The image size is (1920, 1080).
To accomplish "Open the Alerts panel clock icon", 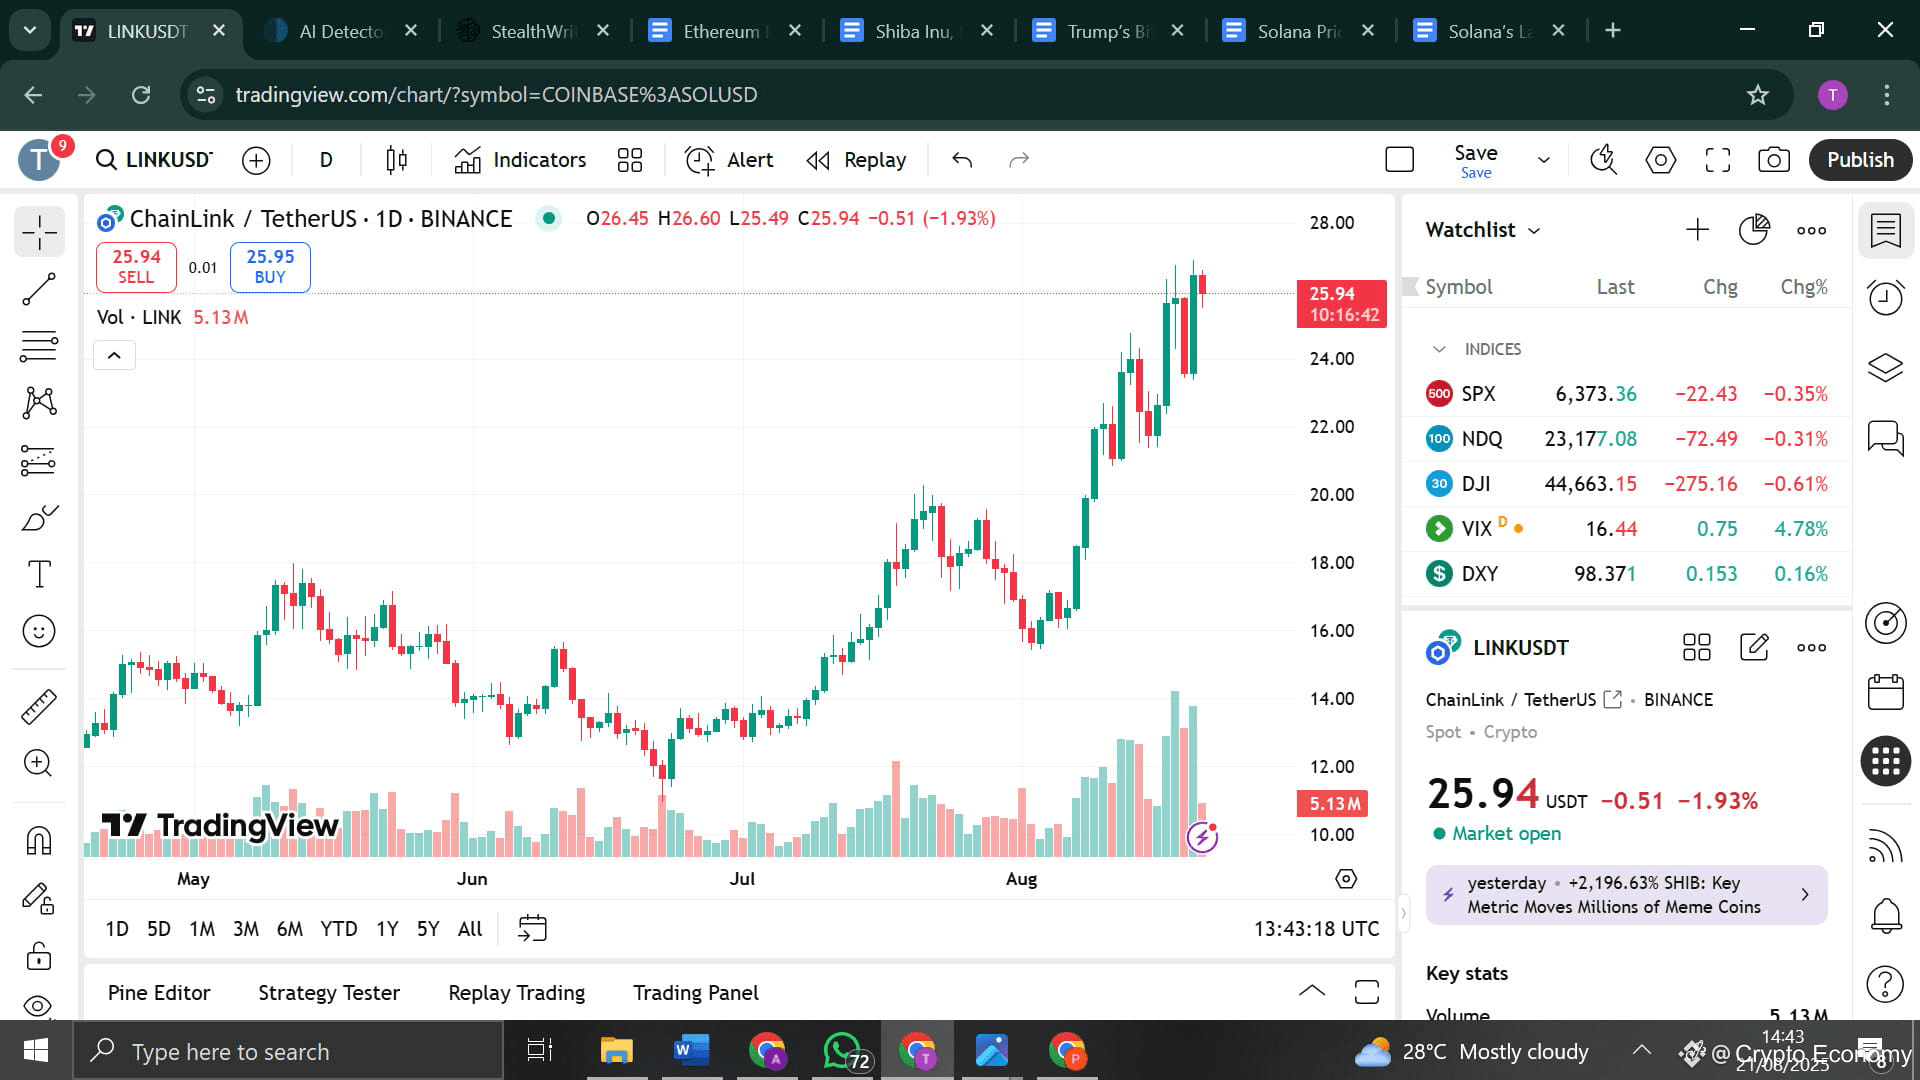I will (1885, 297).
